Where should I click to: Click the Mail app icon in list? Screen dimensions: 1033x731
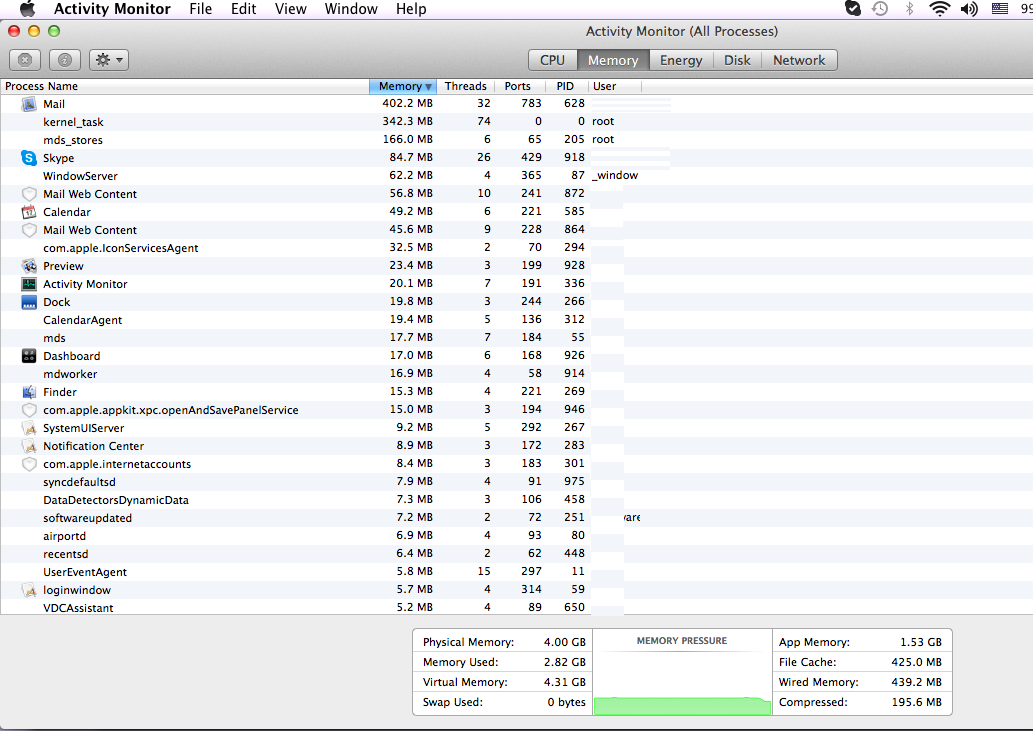[29, 104]
